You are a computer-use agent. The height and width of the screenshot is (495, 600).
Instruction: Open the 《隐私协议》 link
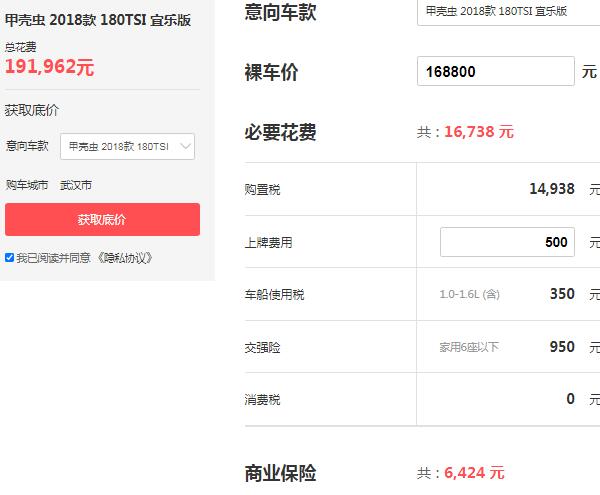(124, 258)
